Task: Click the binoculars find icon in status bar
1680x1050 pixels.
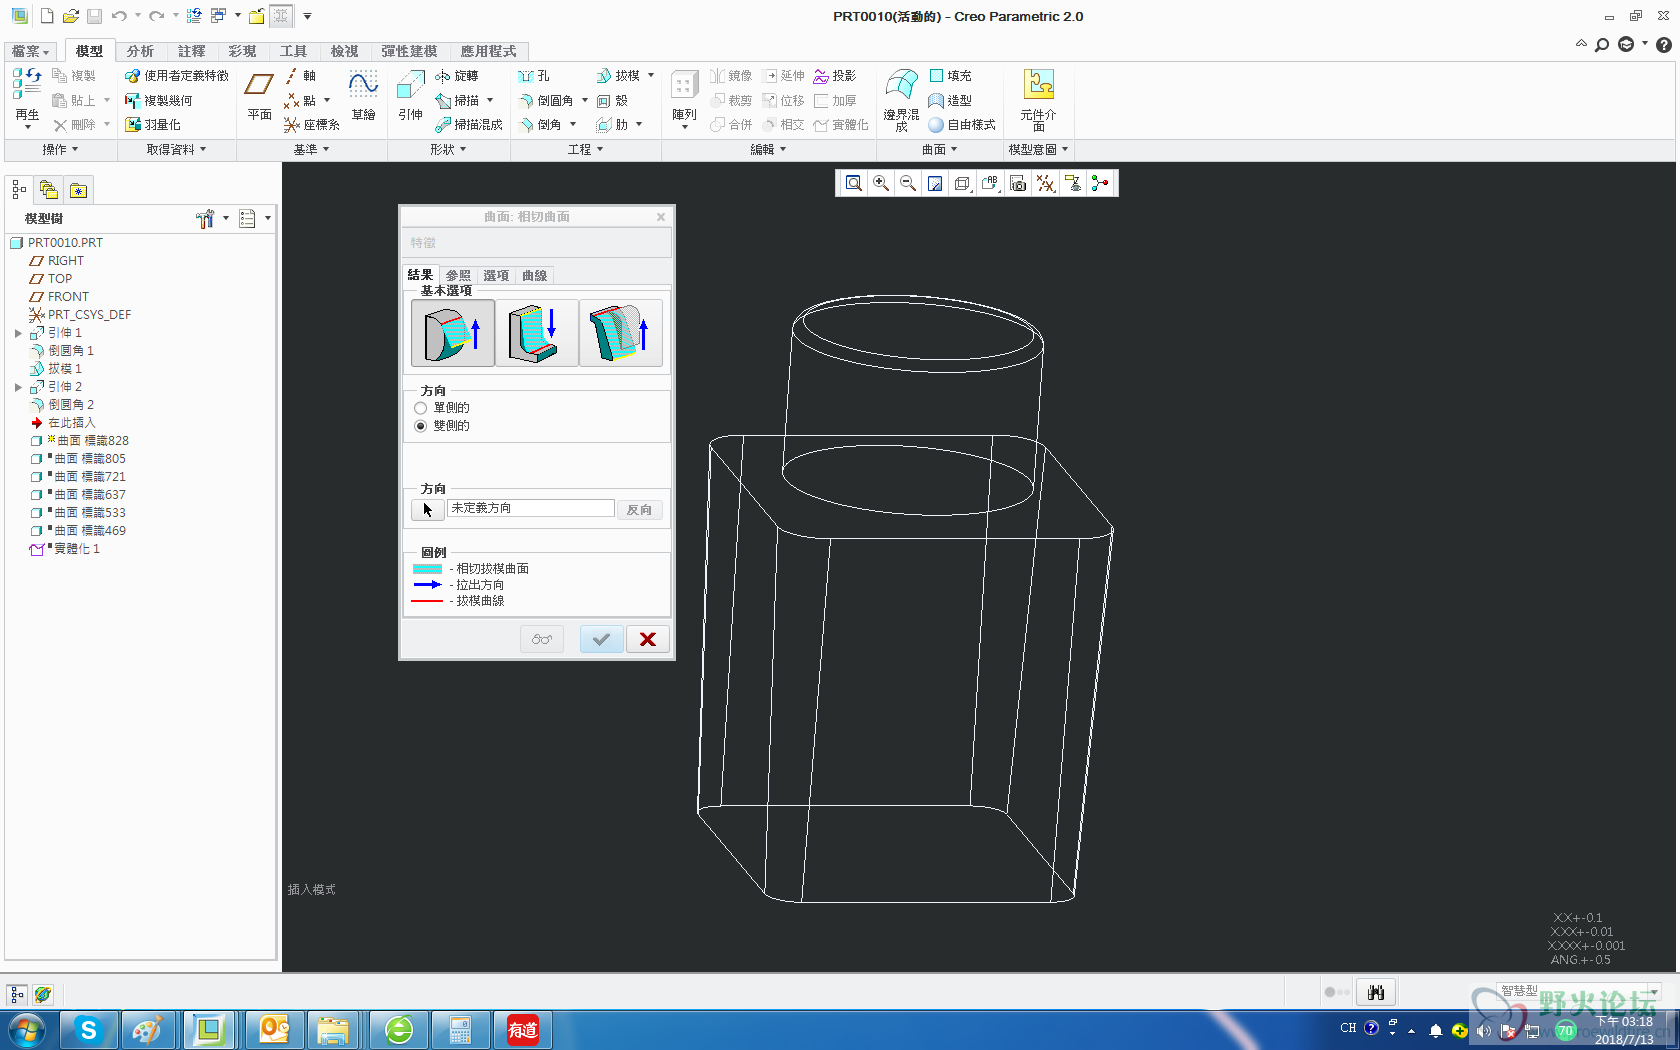Action: click(1376, 992)
